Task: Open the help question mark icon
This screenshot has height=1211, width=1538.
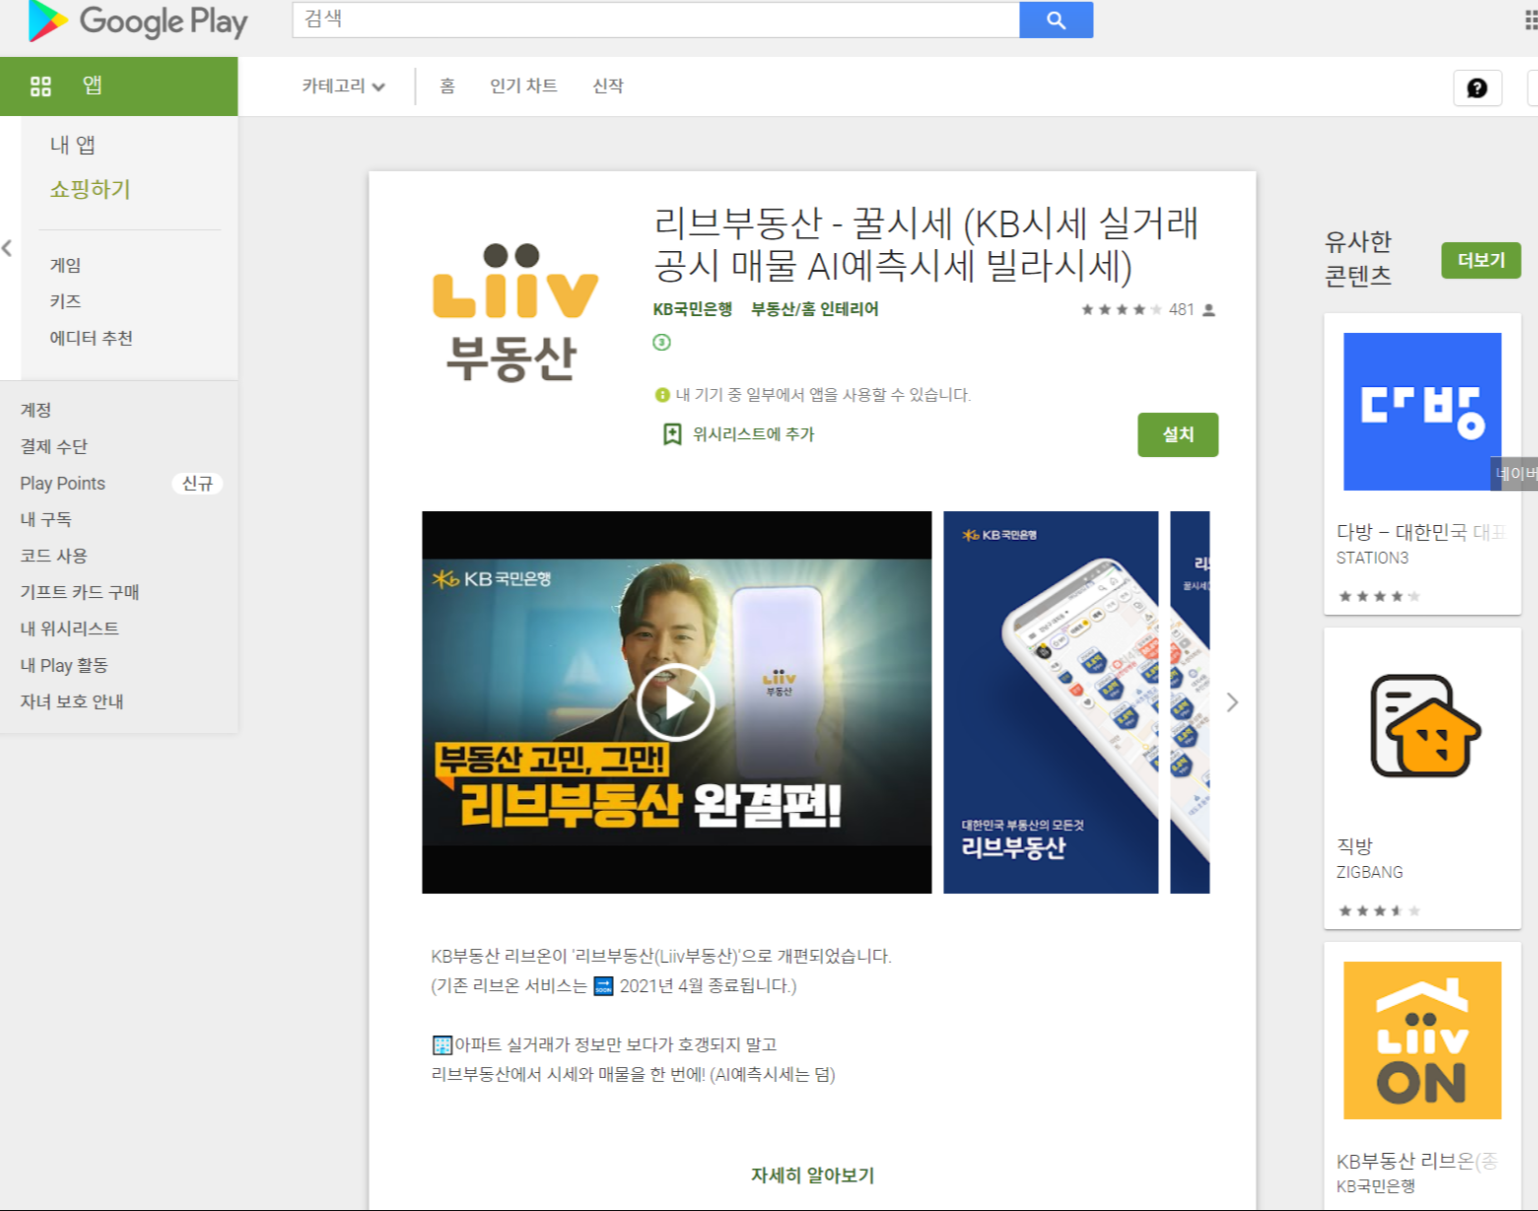Action: coord(1477,88)
